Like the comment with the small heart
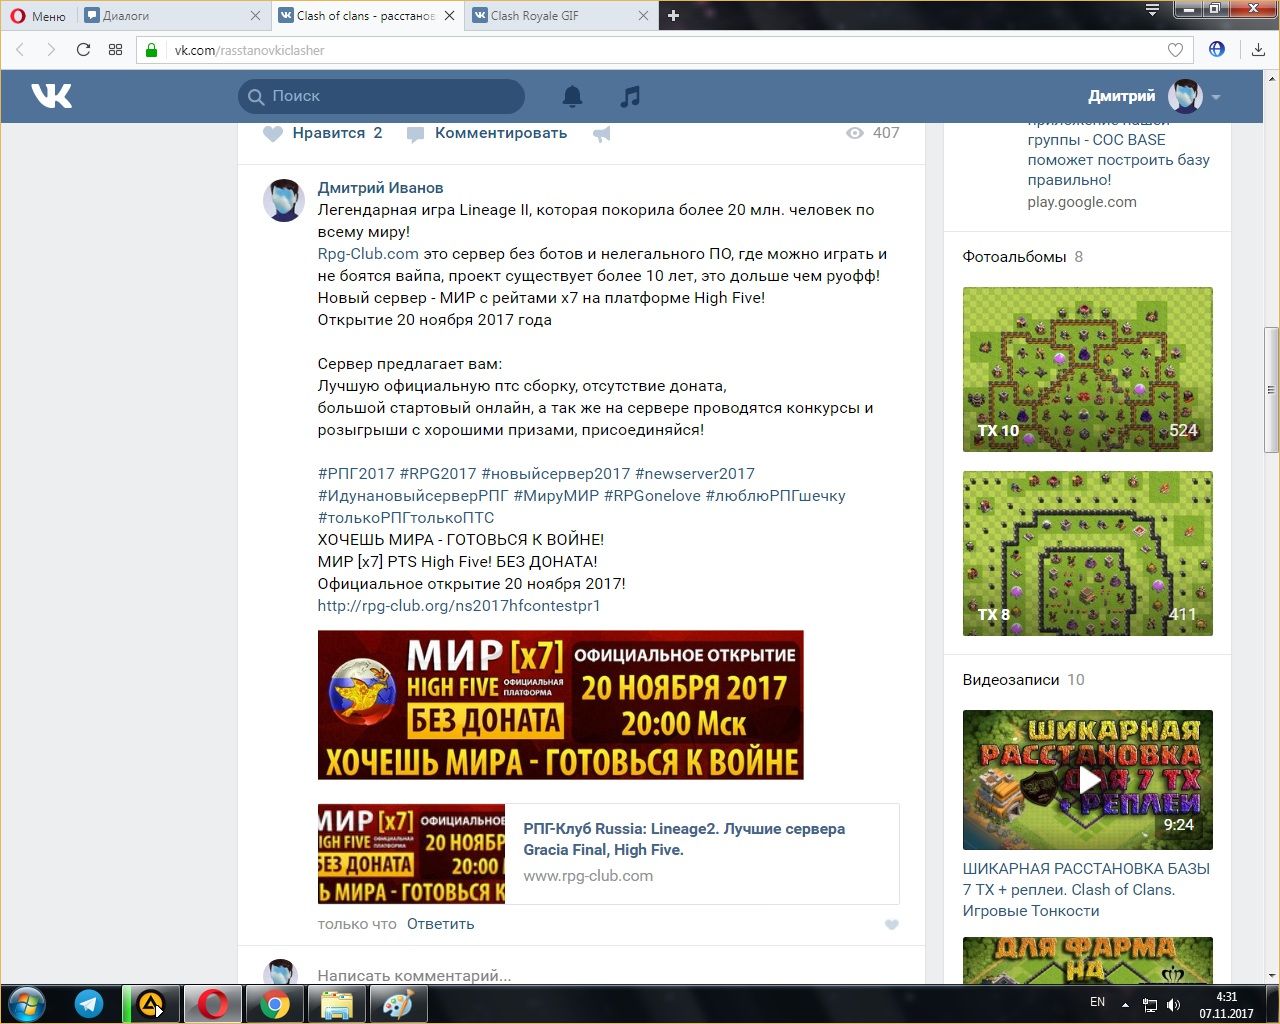Screen dimensions: 1280x1024 pyautogui.click(x=892, y=925)
